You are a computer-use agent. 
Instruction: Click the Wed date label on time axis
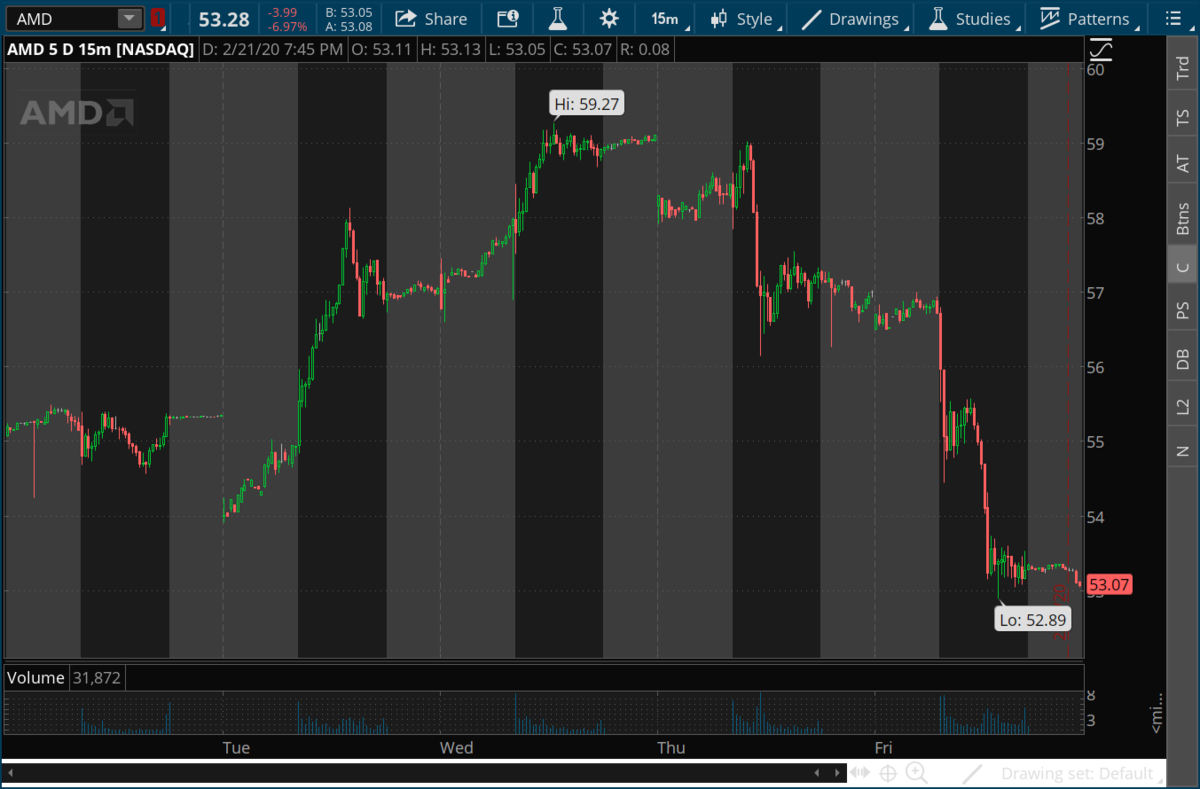click(x=457, y=747)
